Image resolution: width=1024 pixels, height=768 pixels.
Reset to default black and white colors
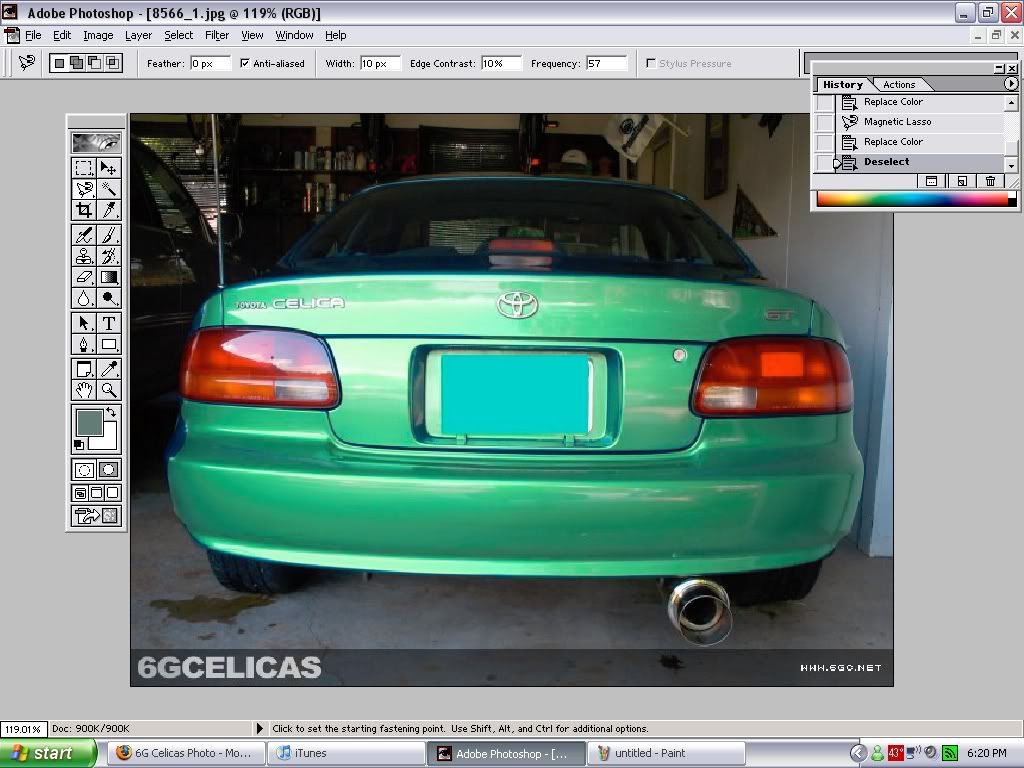pyautogui.click(x=79, y=445)
